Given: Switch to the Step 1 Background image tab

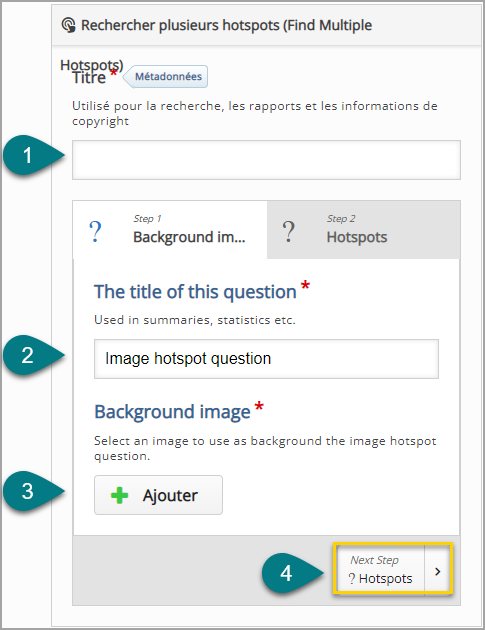Looking at the screenshot, I should tap(170, 230).
